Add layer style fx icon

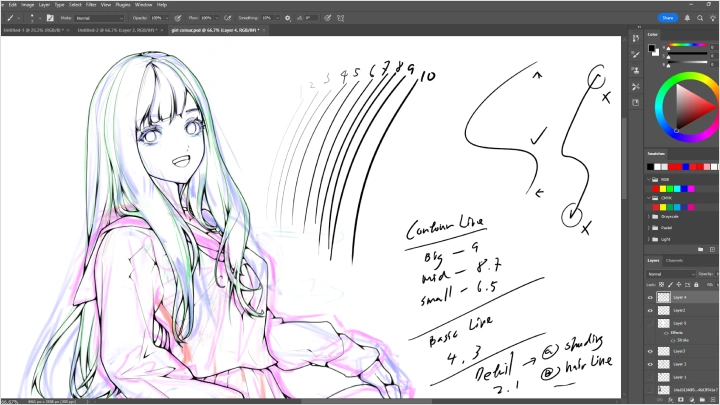pos(670,400)
